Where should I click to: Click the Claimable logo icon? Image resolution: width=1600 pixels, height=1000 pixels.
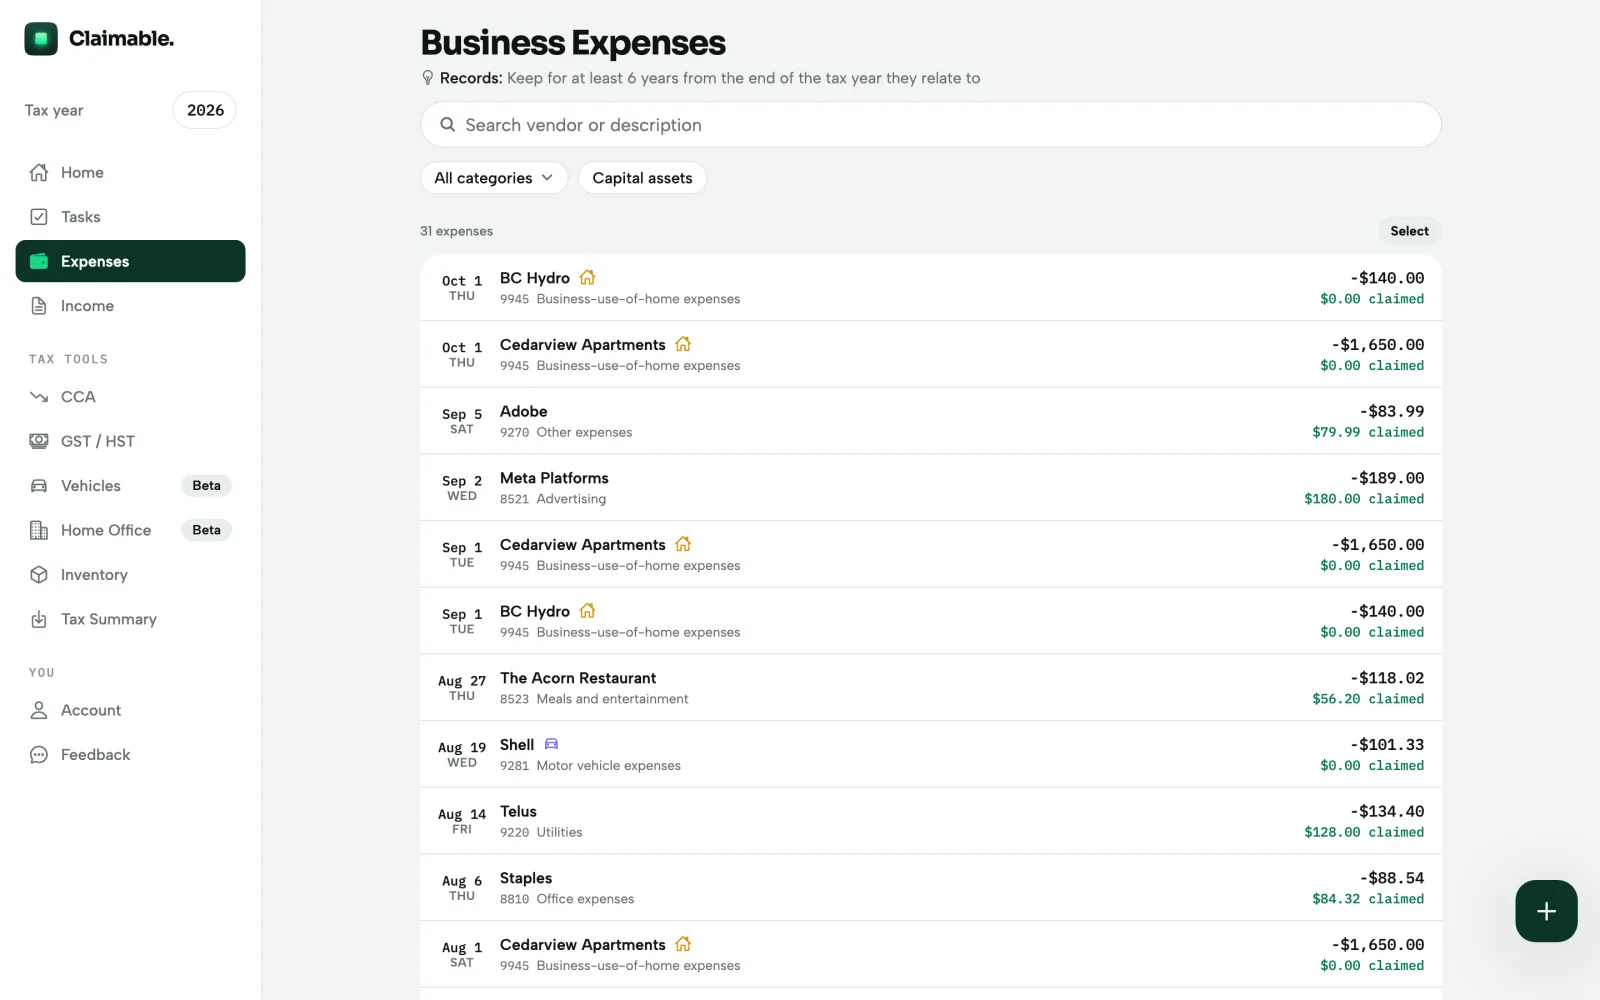[41, 39]
